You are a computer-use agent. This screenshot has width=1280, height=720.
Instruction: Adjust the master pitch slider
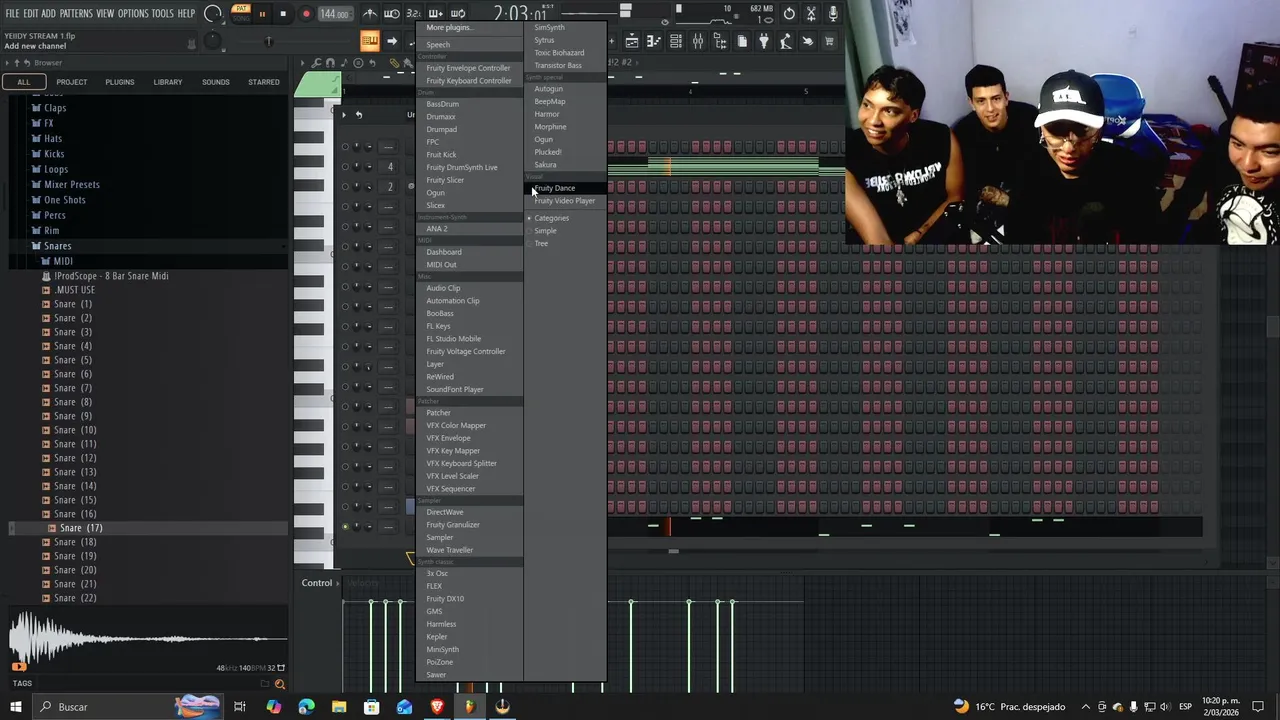(x=268, y=41)
